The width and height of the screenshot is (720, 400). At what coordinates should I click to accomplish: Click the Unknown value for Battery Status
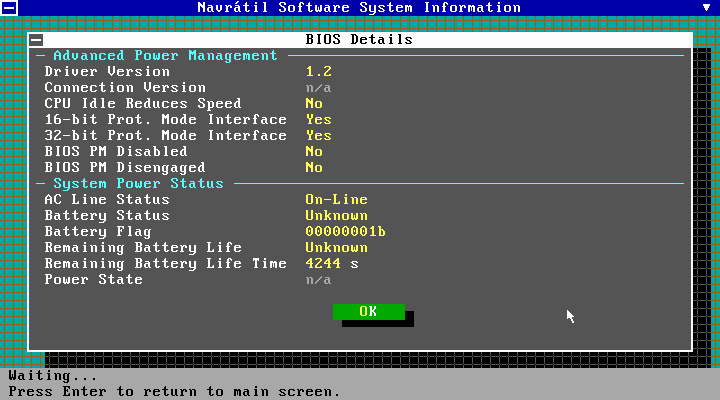point(336,216)
